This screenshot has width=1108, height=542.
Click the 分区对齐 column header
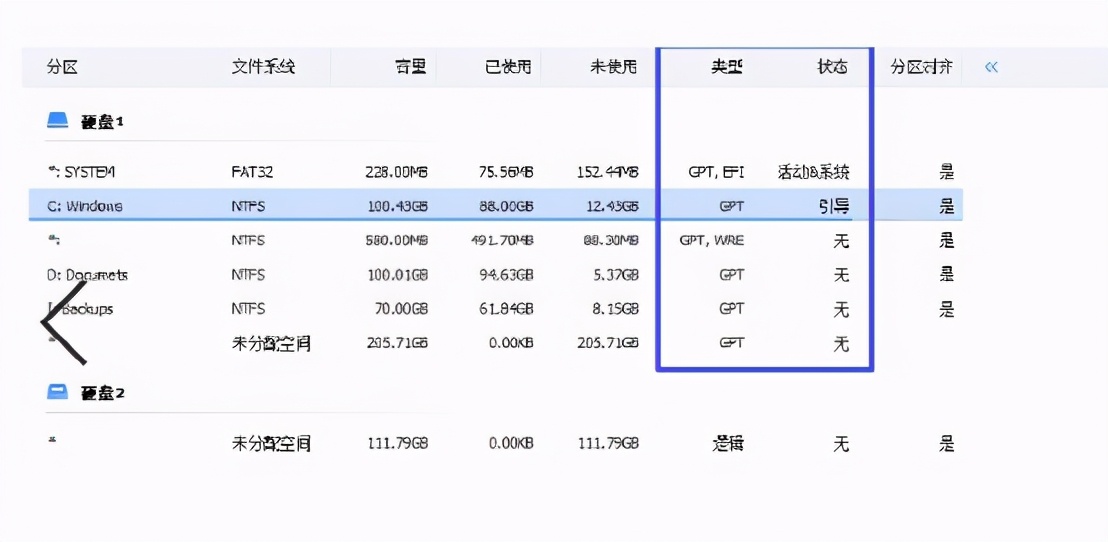pyautogui.click(x=921, y=67)
